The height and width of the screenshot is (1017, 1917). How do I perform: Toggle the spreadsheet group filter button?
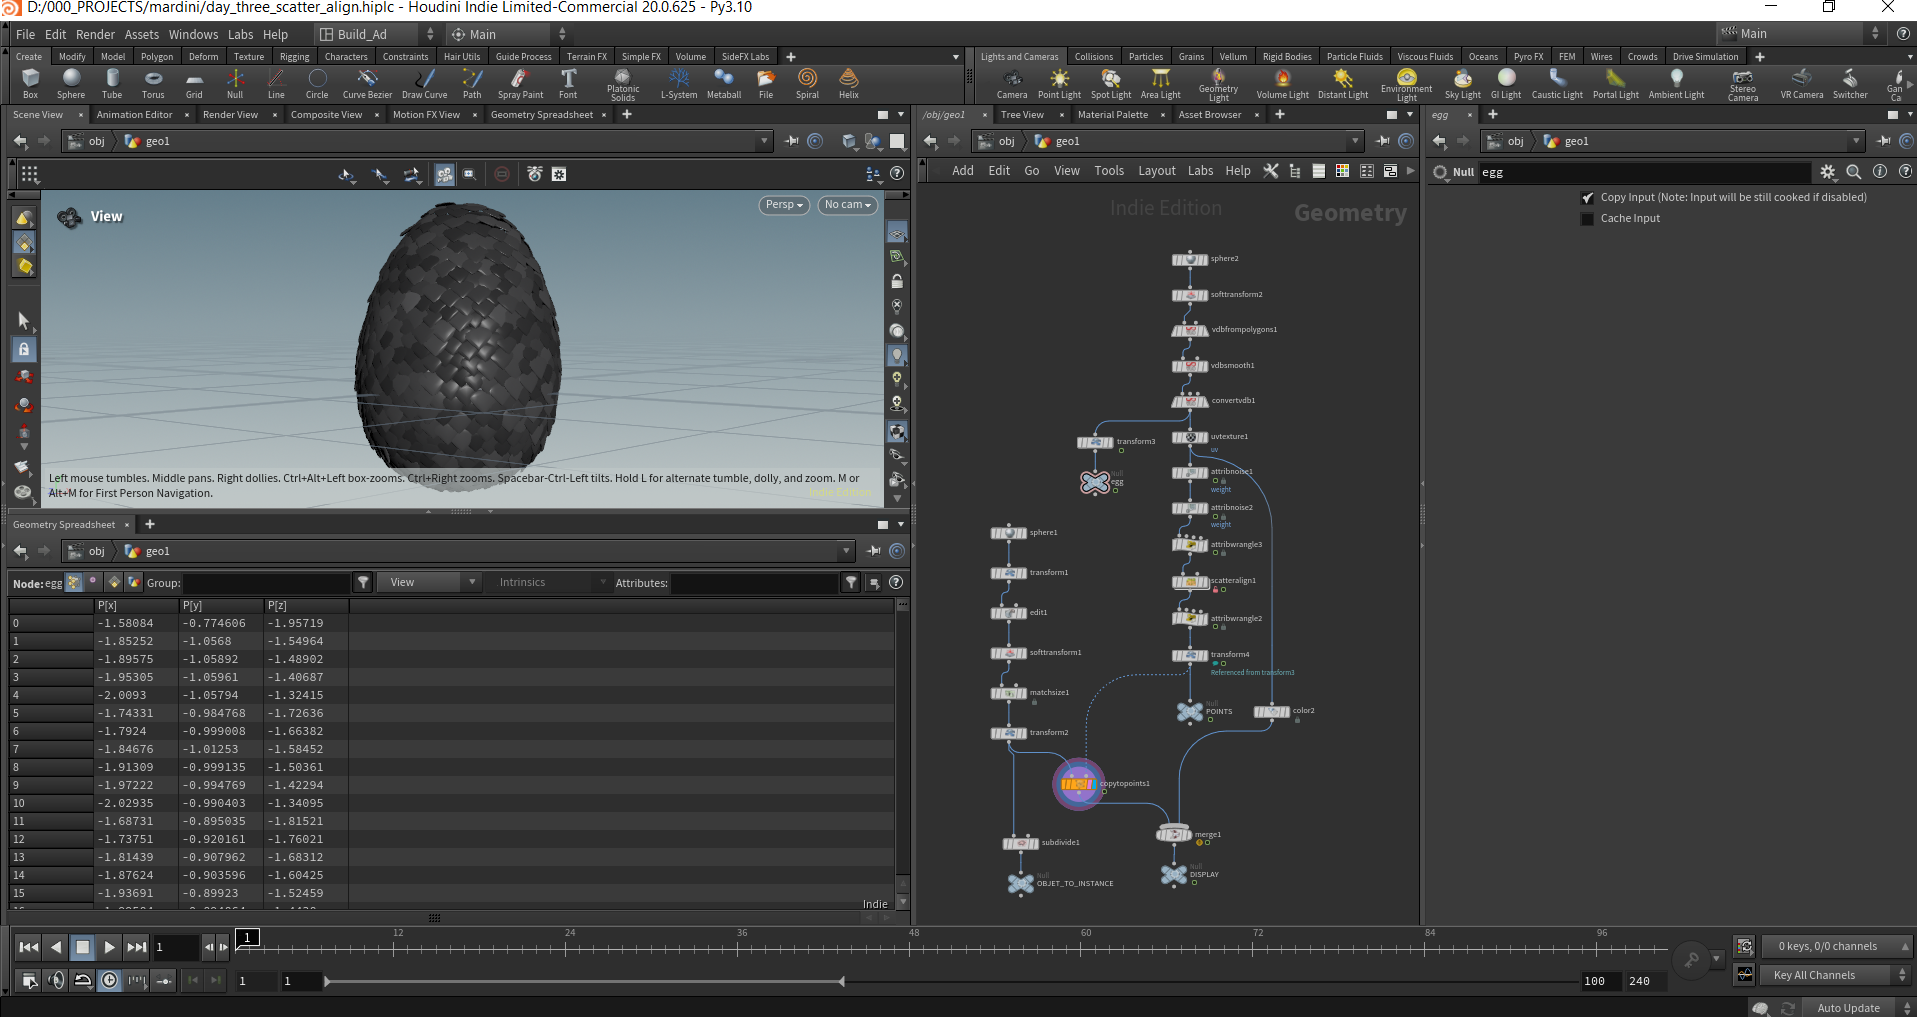pyautogui.click(x=364, y=583)
